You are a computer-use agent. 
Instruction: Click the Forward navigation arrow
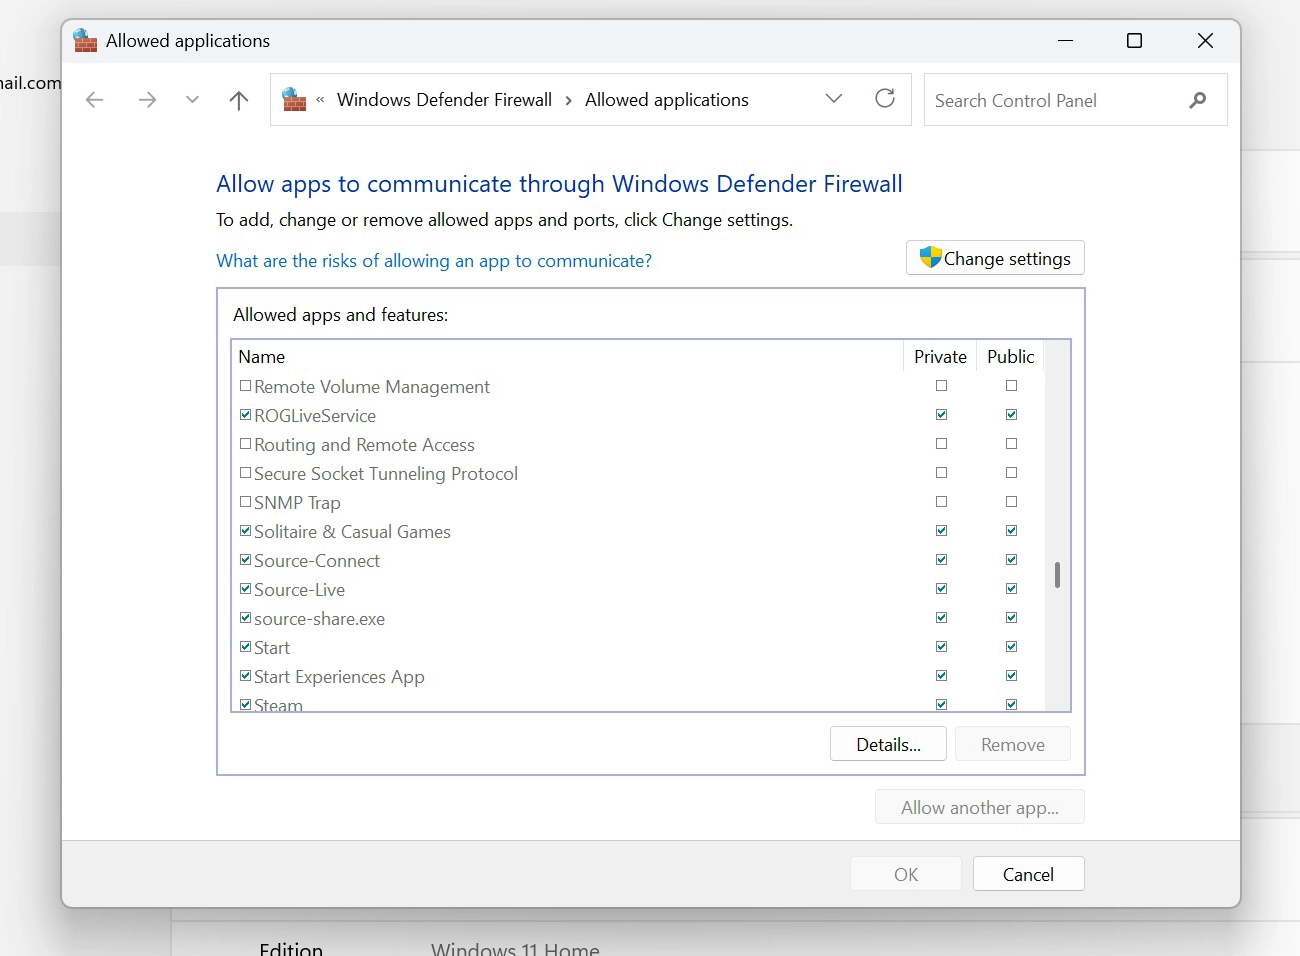(147, 100)
